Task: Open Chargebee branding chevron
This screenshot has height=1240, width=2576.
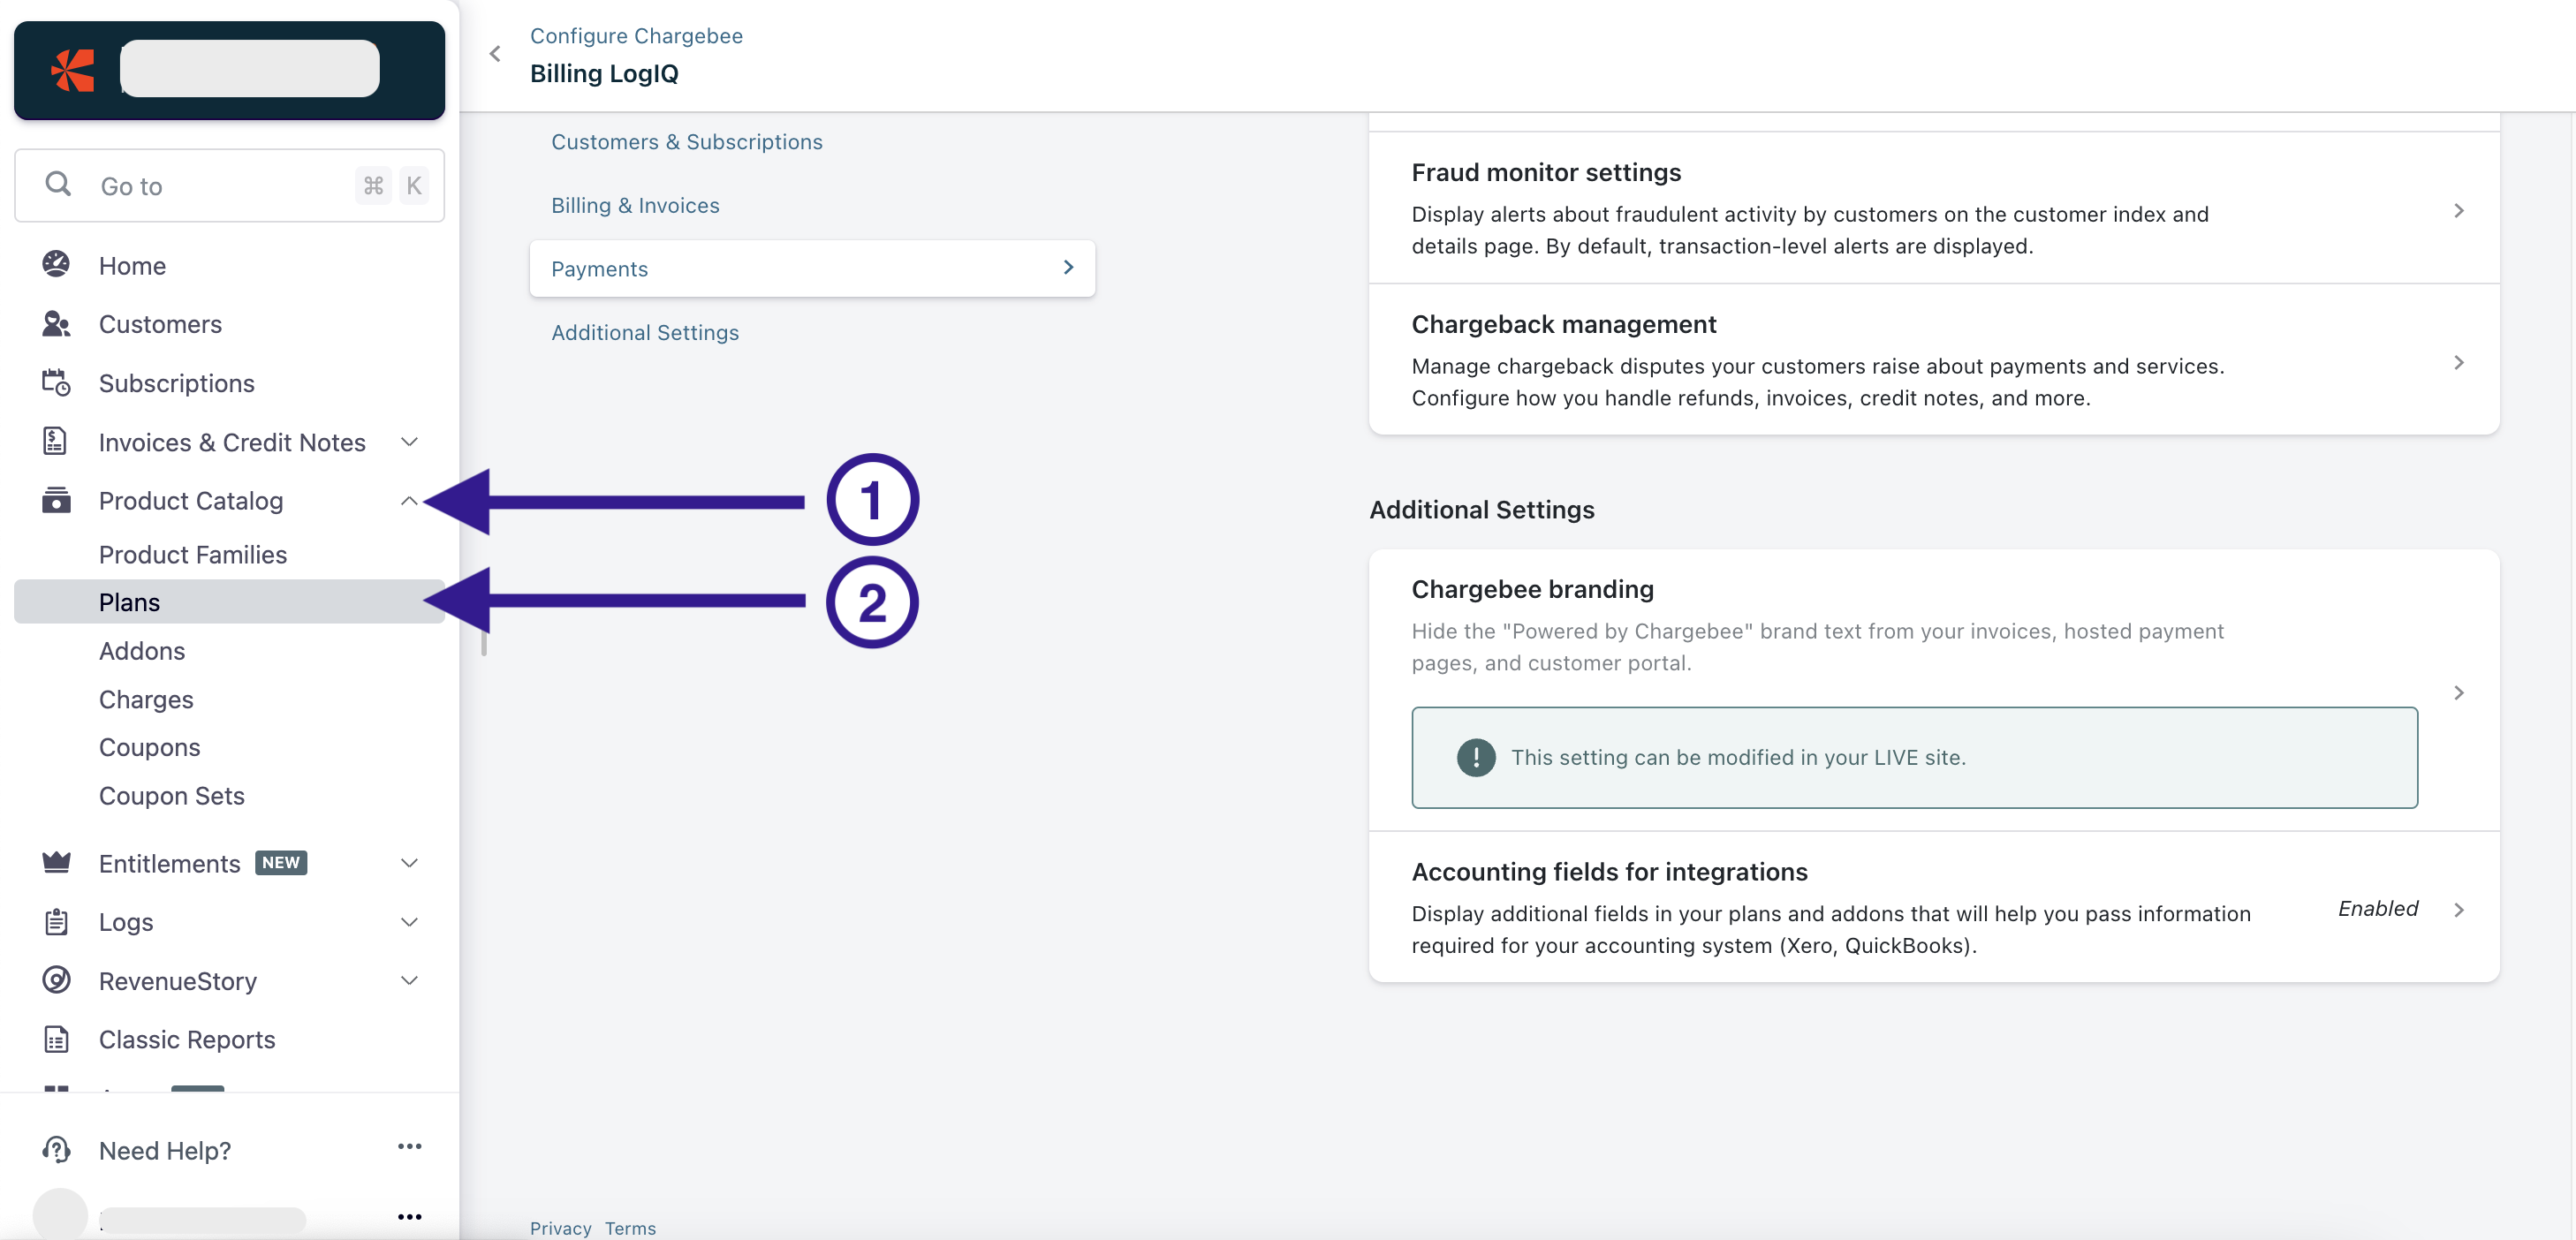Action: tap(2459, 692)
